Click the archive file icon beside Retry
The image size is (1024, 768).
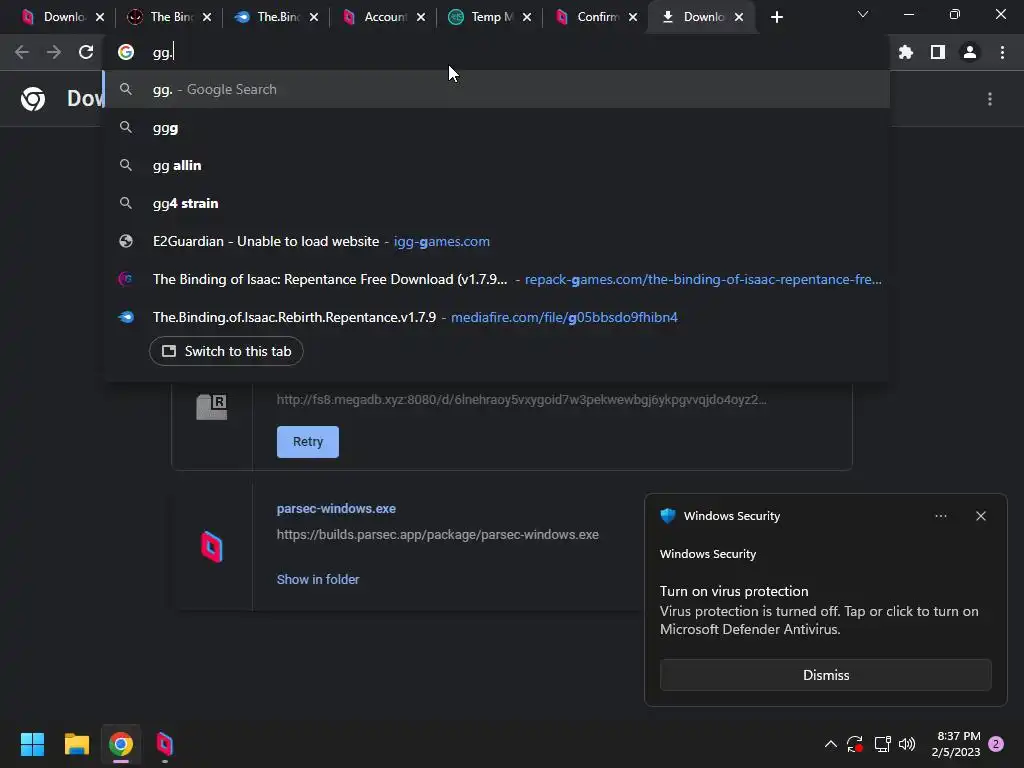point(212,406)
